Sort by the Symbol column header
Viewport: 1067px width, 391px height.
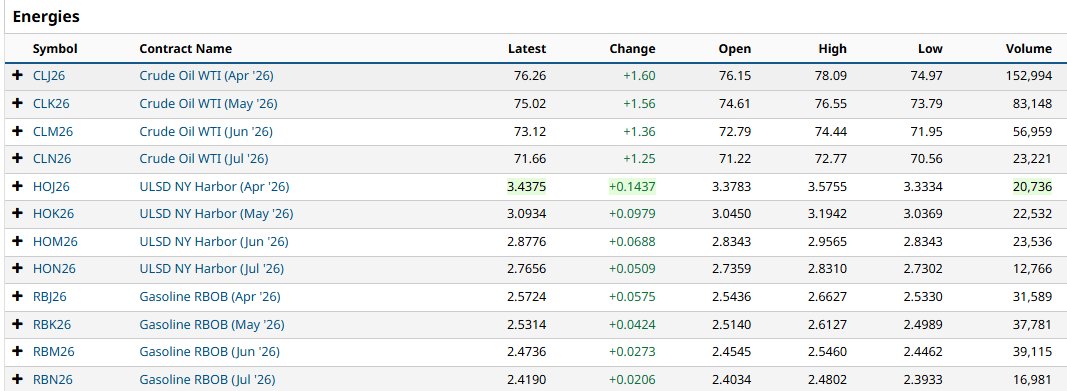pyautogui.click(x=55, y=49)
